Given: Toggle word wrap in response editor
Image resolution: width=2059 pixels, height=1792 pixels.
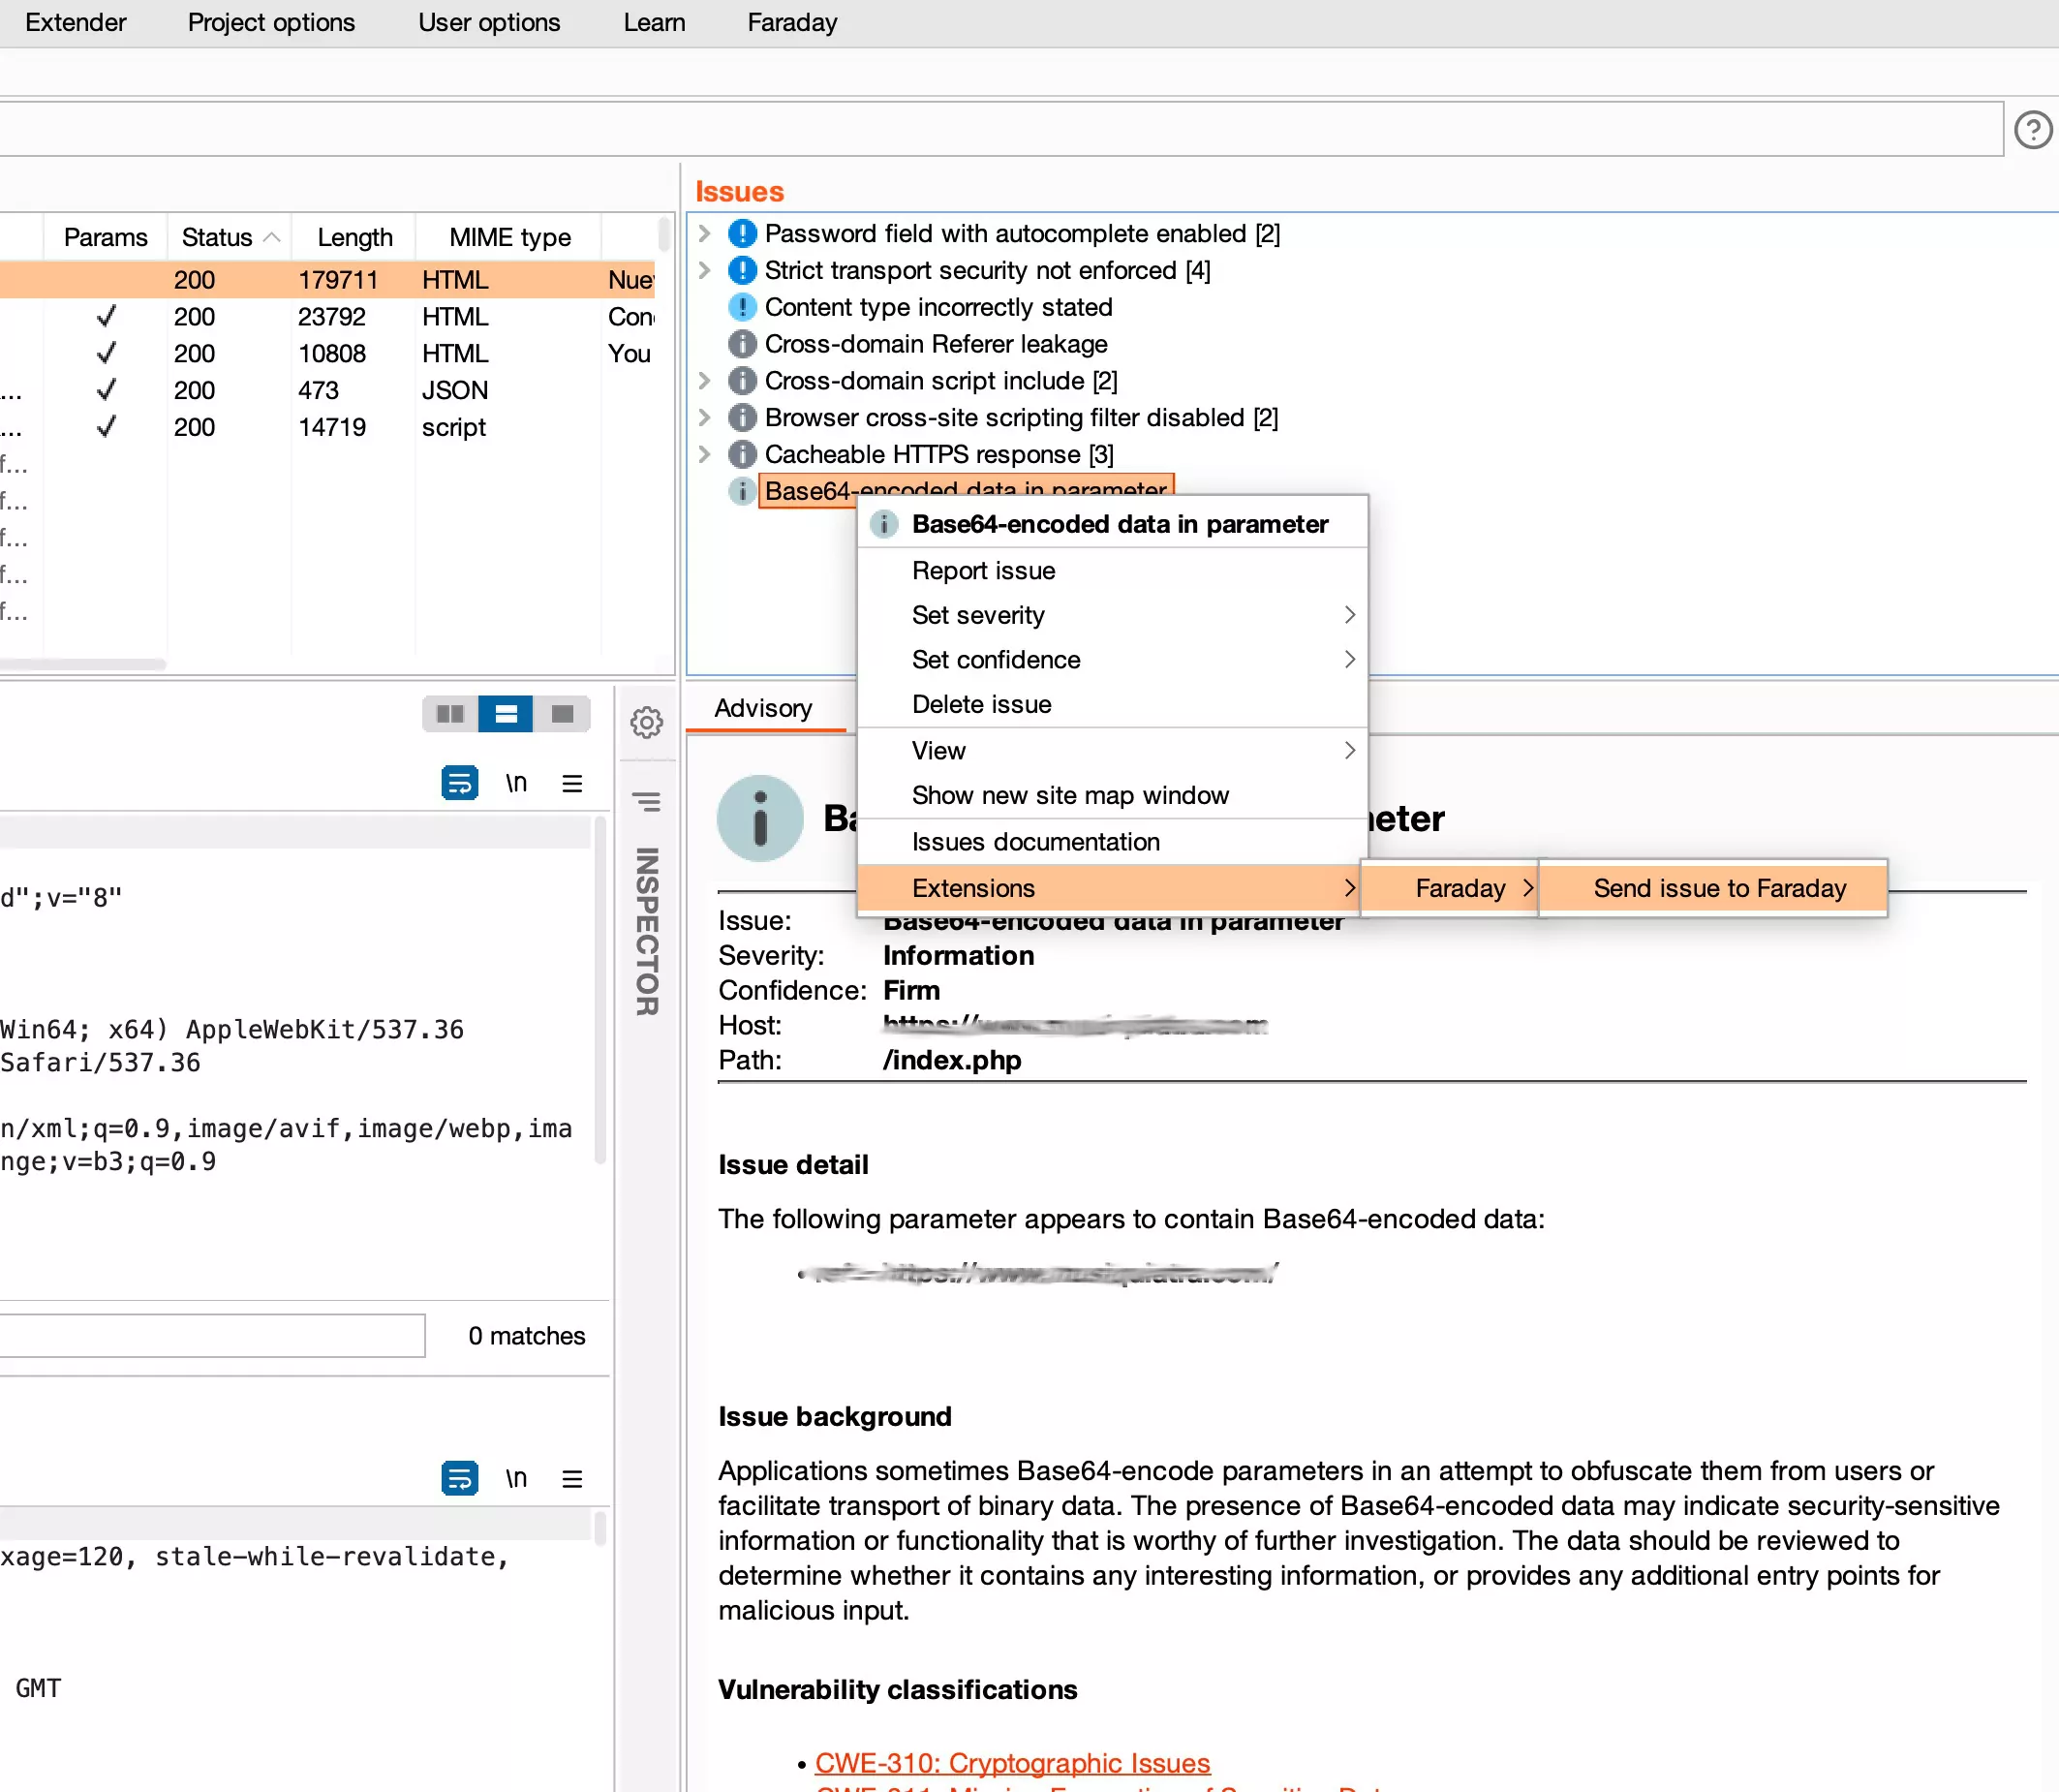Looking at the screenshot, I should (459, 1478).
